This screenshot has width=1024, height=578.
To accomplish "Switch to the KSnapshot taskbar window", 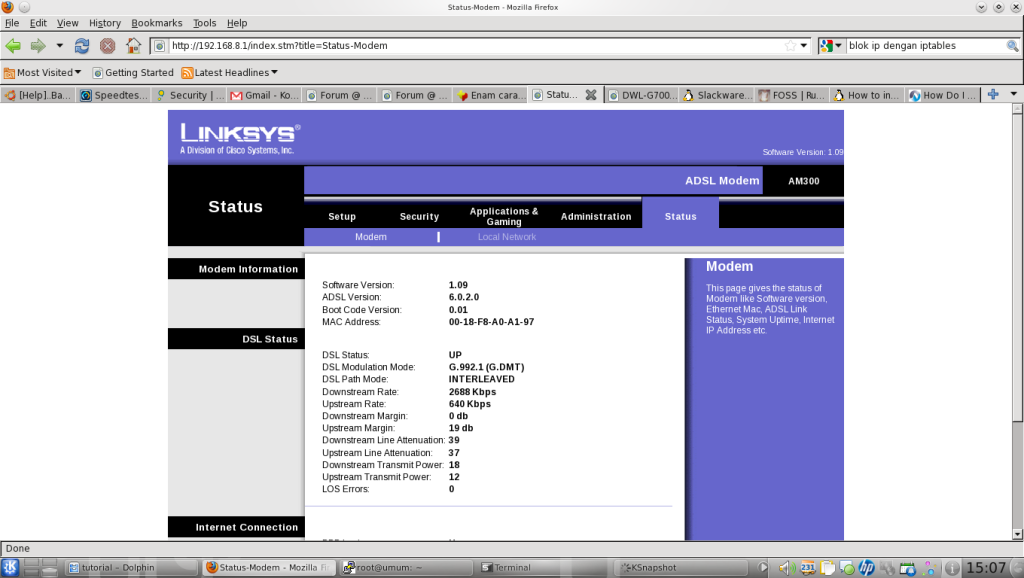I will tap(682, 568).
